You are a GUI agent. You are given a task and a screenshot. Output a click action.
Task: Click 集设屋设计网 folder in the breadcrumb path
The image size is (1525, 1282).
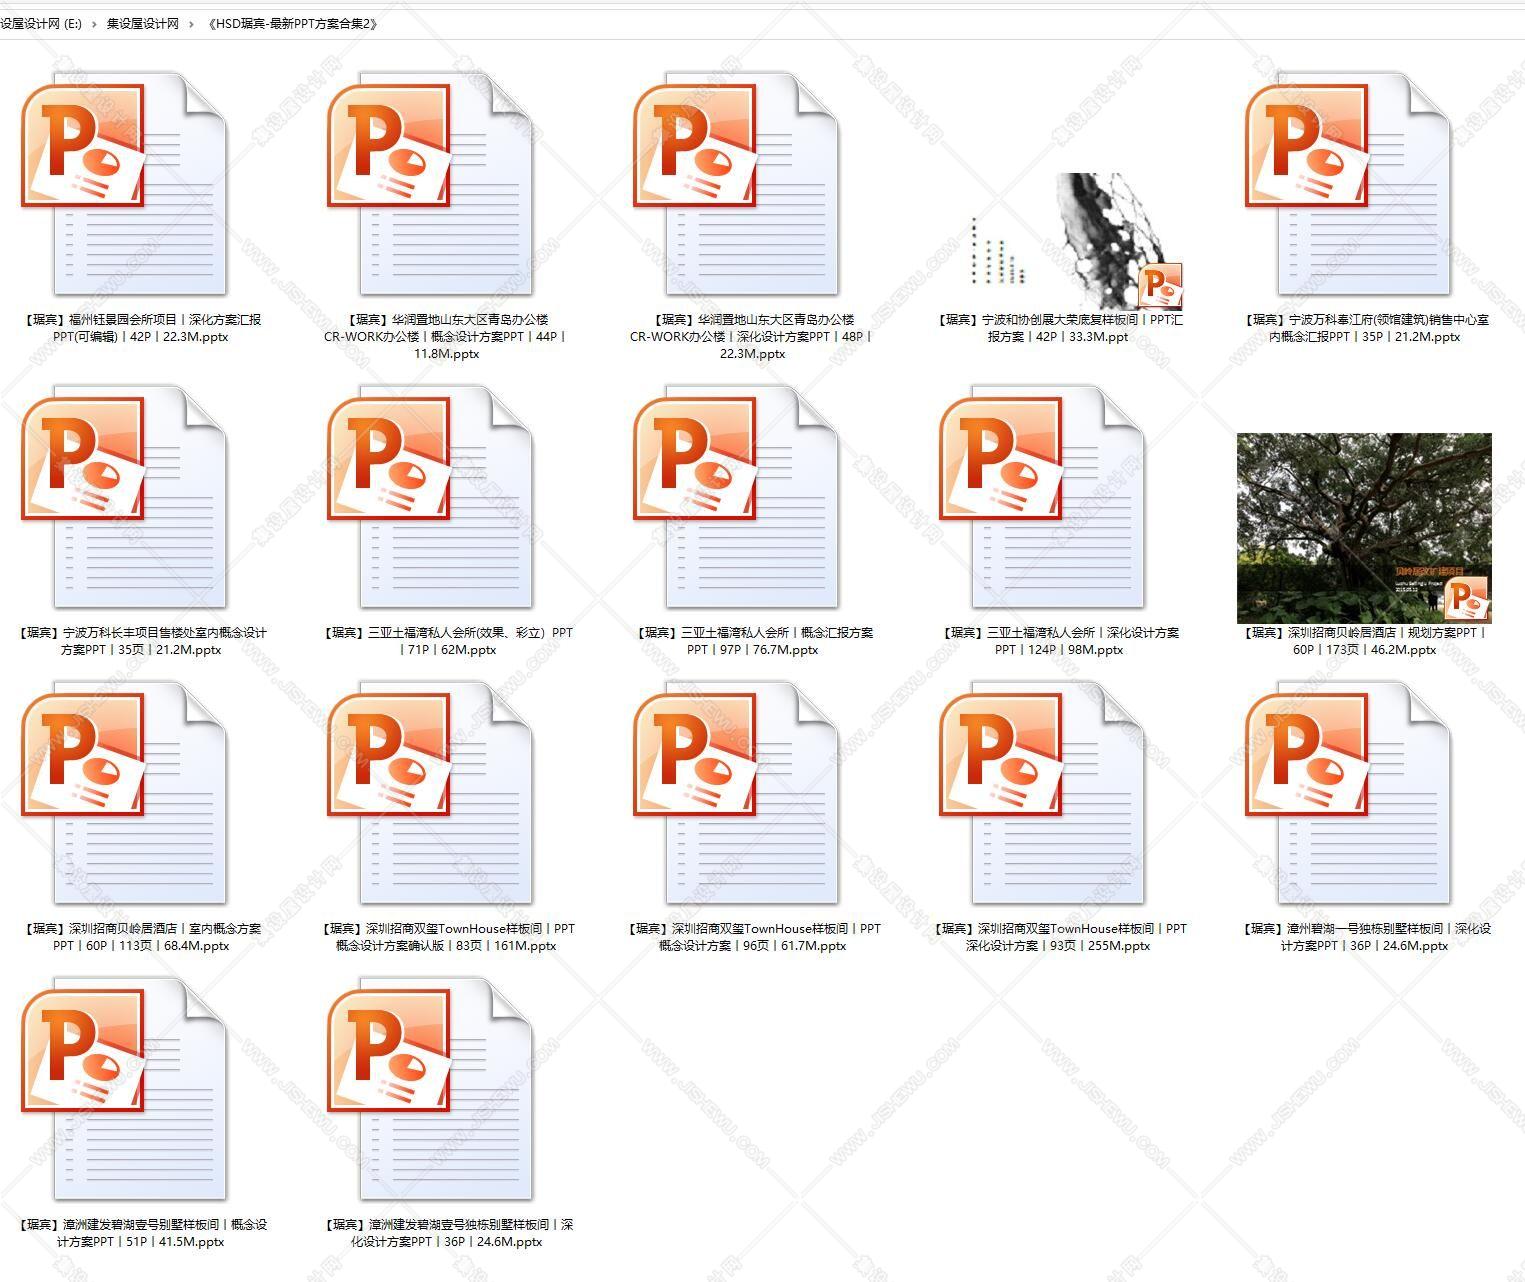[143, 24]
